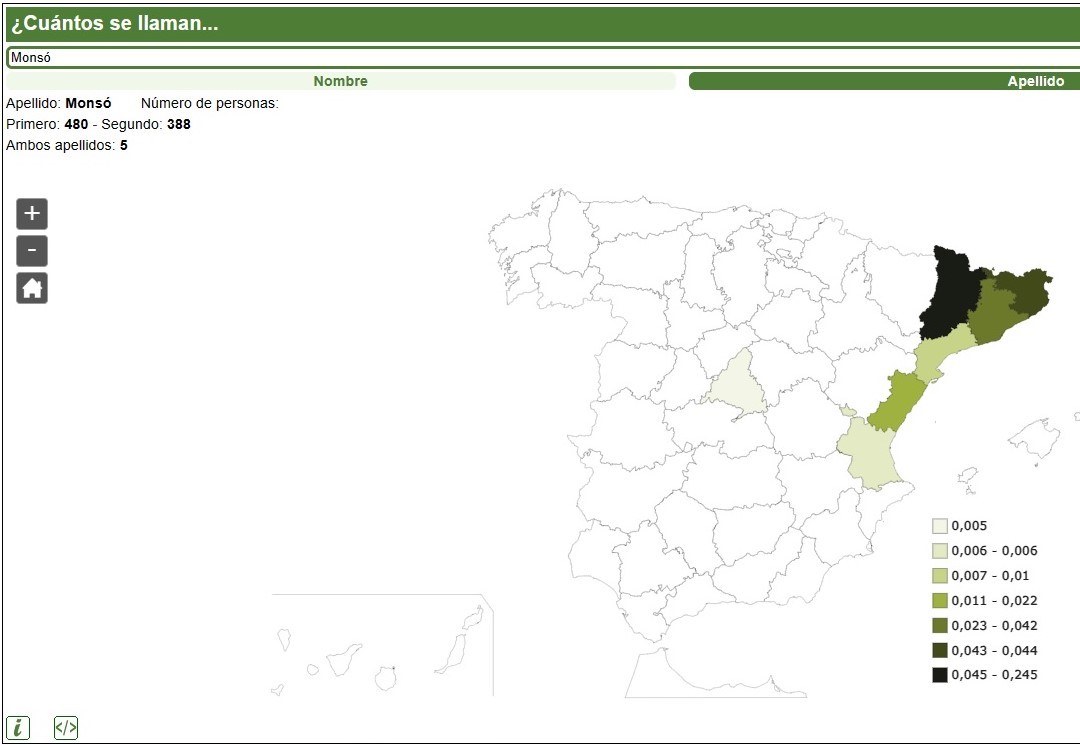Viewport: 1080px width, 745px height.
Task: Open the information icon at bottom left
Action: [x=18, y=728]
